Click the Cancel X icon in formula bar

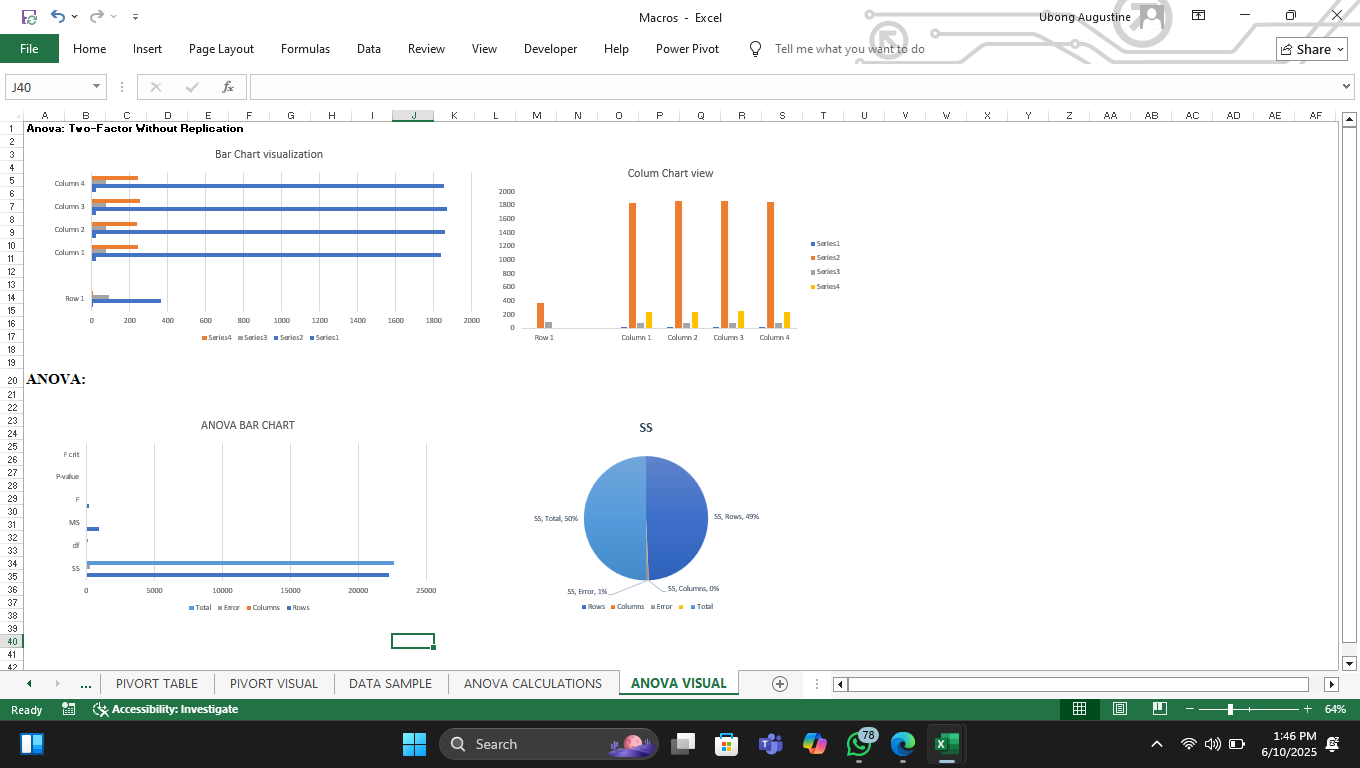tap(156, 87)
